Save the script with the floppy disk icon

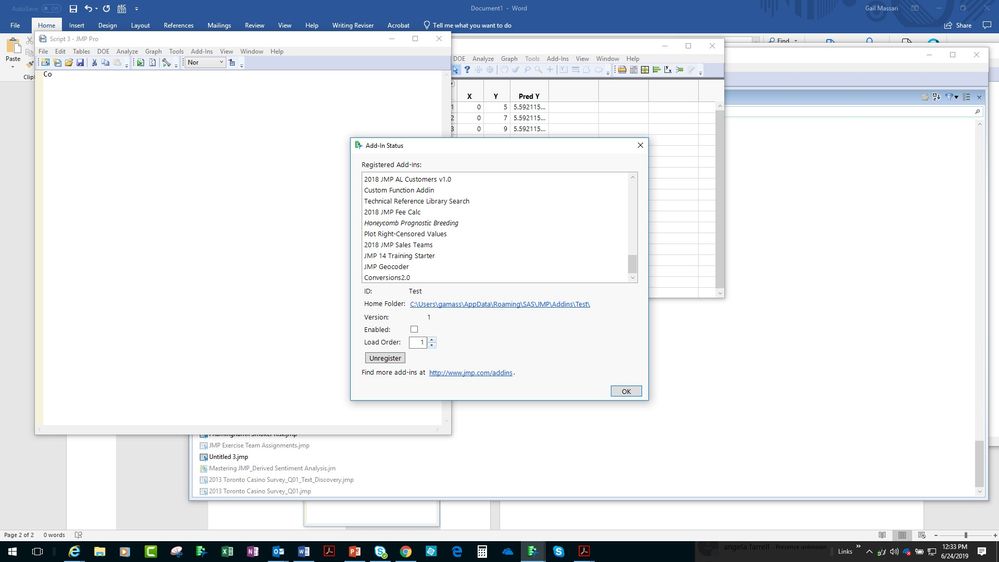(80, 62)
